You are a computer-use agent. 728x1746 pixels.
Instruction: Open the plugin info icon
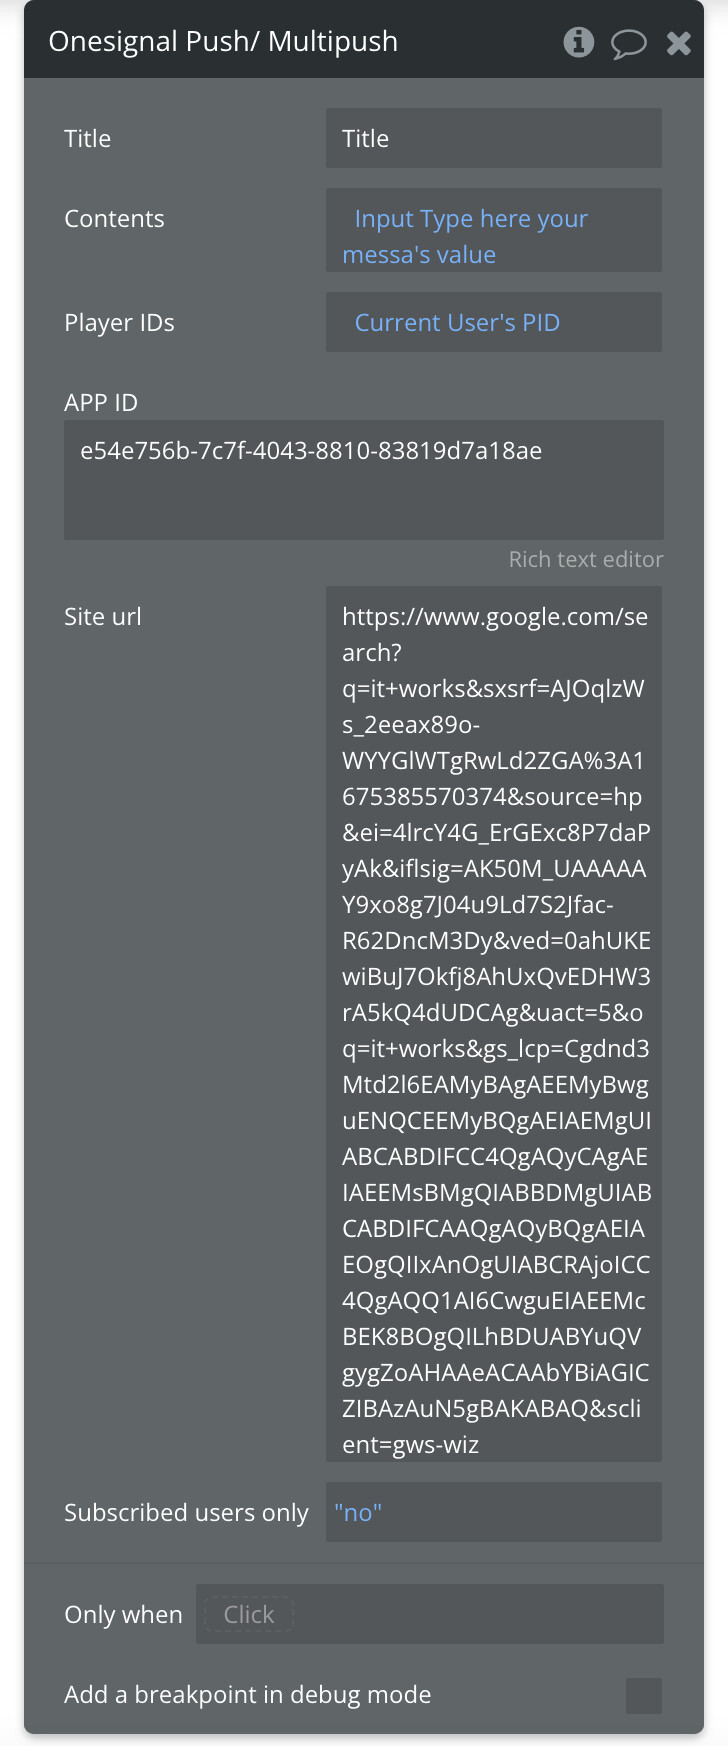pos(578,43)
